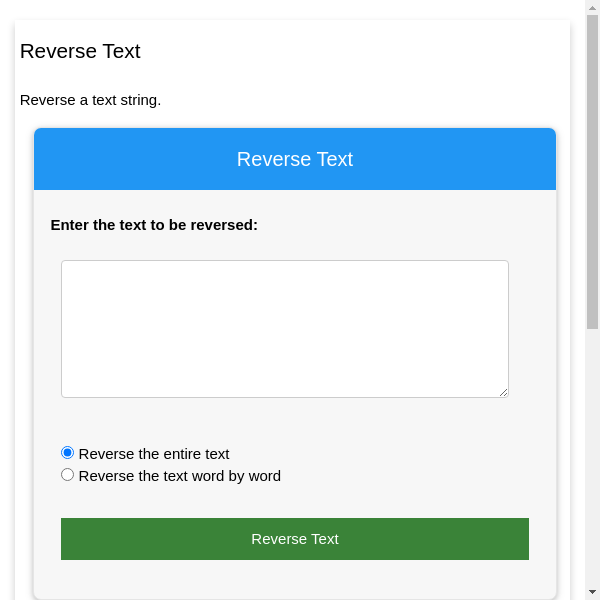Click the blue "Reverse Text" card header

[295, 159]
